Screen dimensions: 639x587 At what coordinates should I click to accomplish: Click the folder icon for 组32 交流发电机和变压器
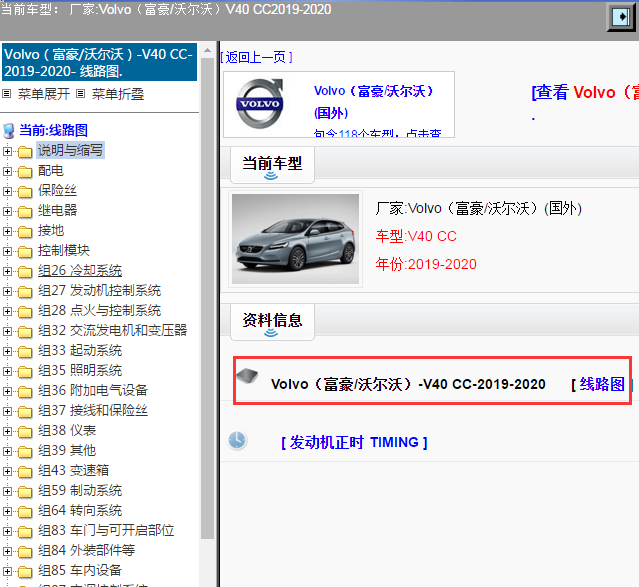[x=25, y=331]
